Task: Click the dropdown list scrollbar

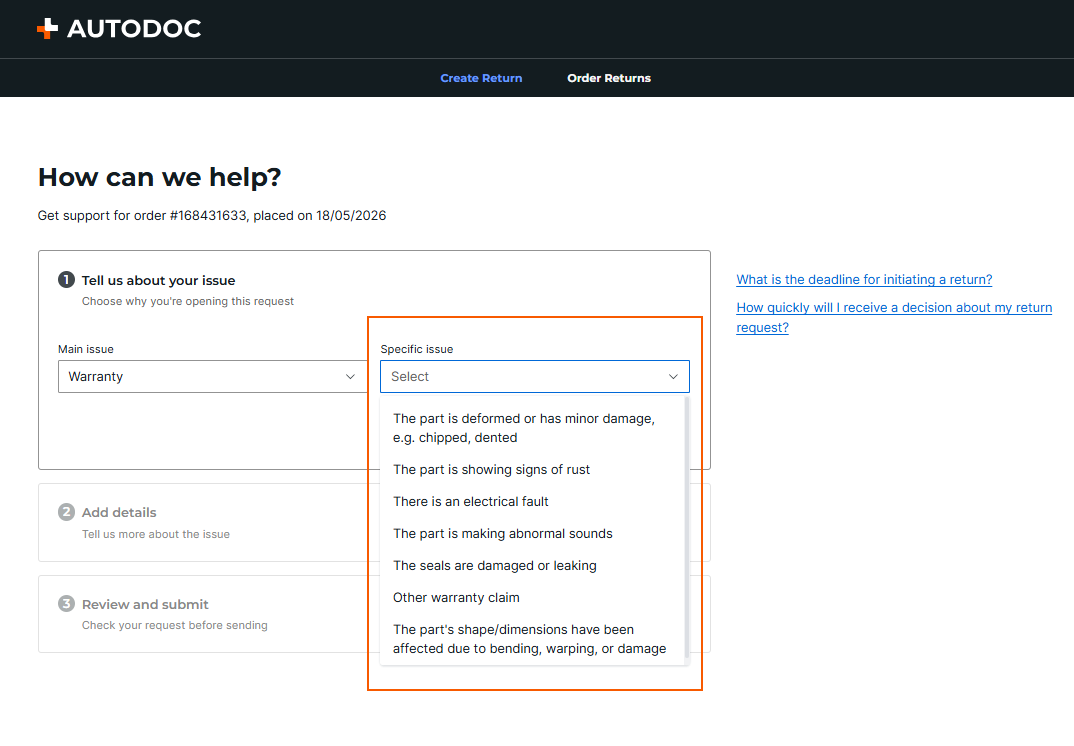Action: [687, 527]
